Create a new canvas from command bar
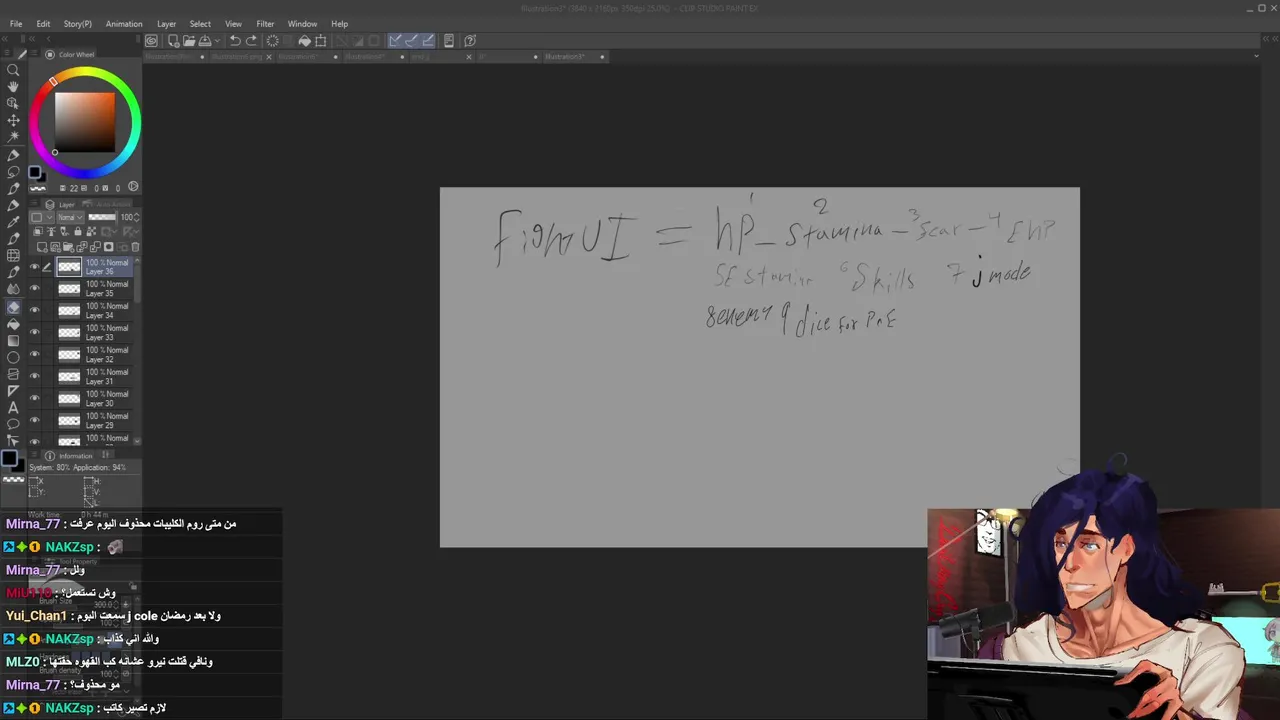Image resolution: width=1280 pixels, height=720 pixels. [173, 41]
